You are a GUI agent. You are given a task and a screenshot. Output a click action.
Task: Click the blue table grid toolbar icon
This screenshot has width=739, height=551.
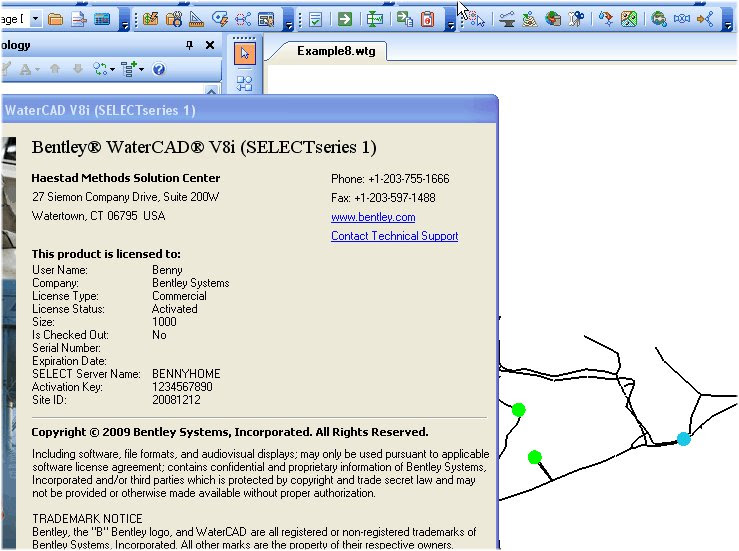[102, 19]
